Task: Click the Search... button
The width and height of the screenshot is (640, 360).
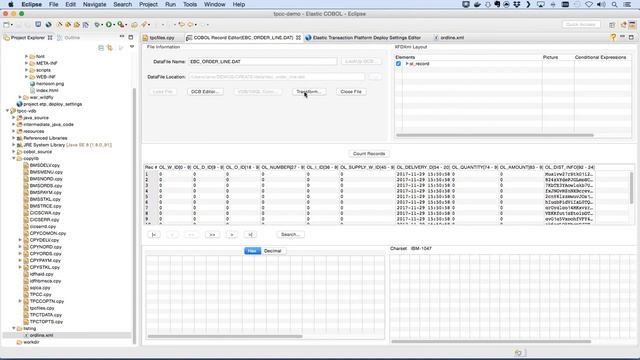Action: (290, 234)
